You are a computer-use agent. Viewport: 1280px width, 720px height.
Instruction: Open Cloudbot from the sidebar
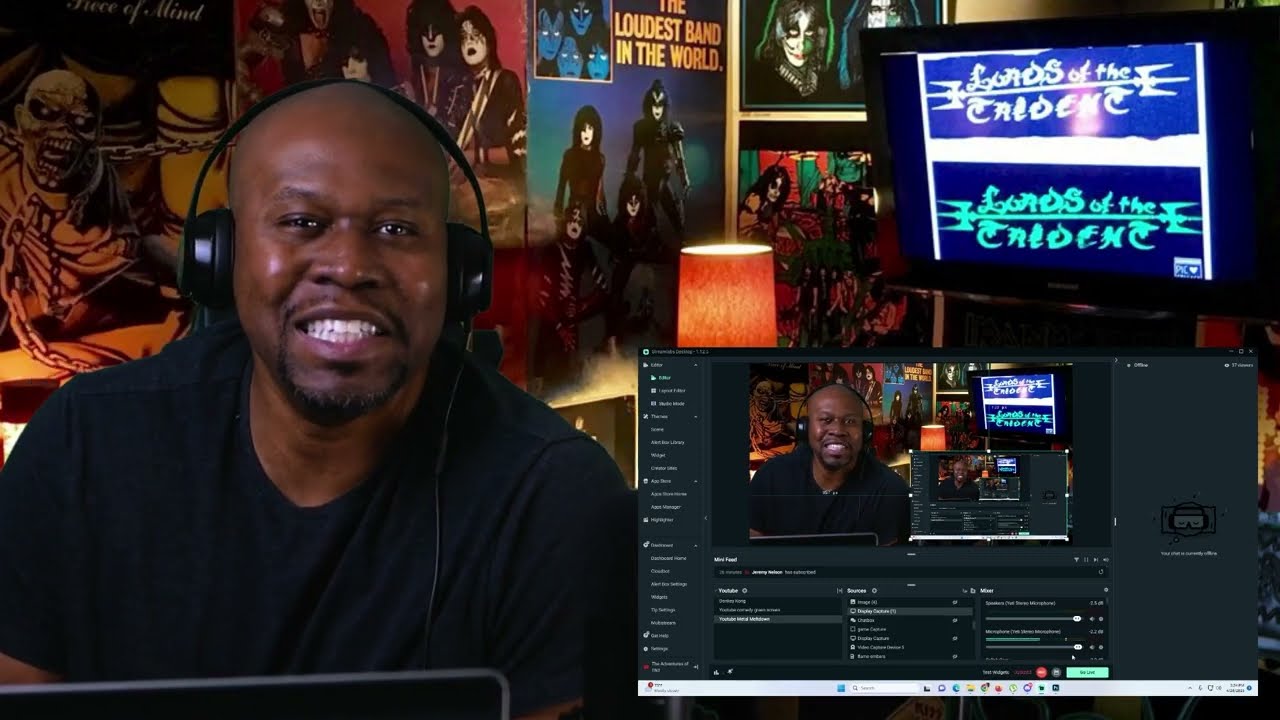pos(660,571)
